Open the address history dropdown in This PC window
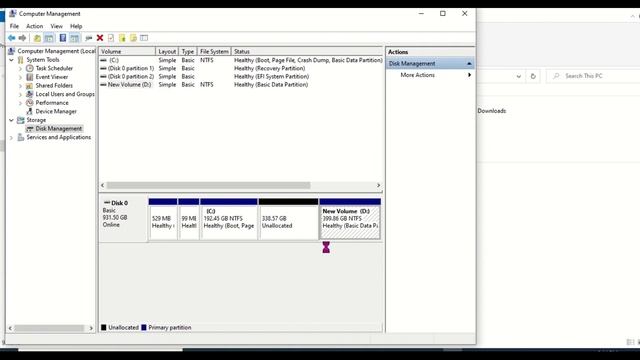This screenshot has width=640, height=360. tap(518, 76)
